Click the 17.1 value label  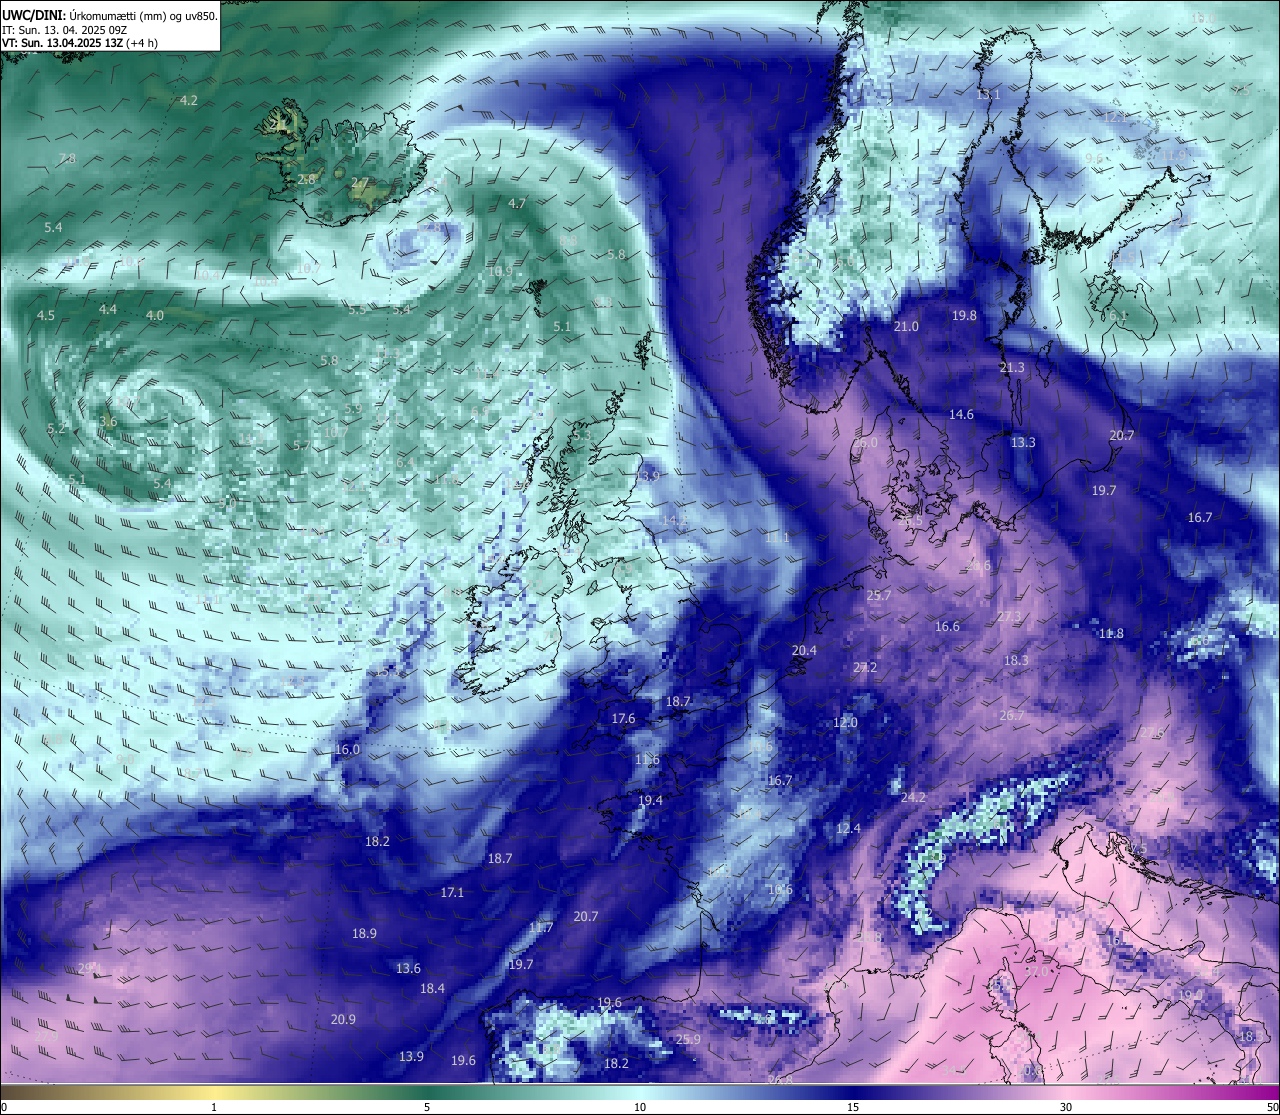[x=452, y=892]
